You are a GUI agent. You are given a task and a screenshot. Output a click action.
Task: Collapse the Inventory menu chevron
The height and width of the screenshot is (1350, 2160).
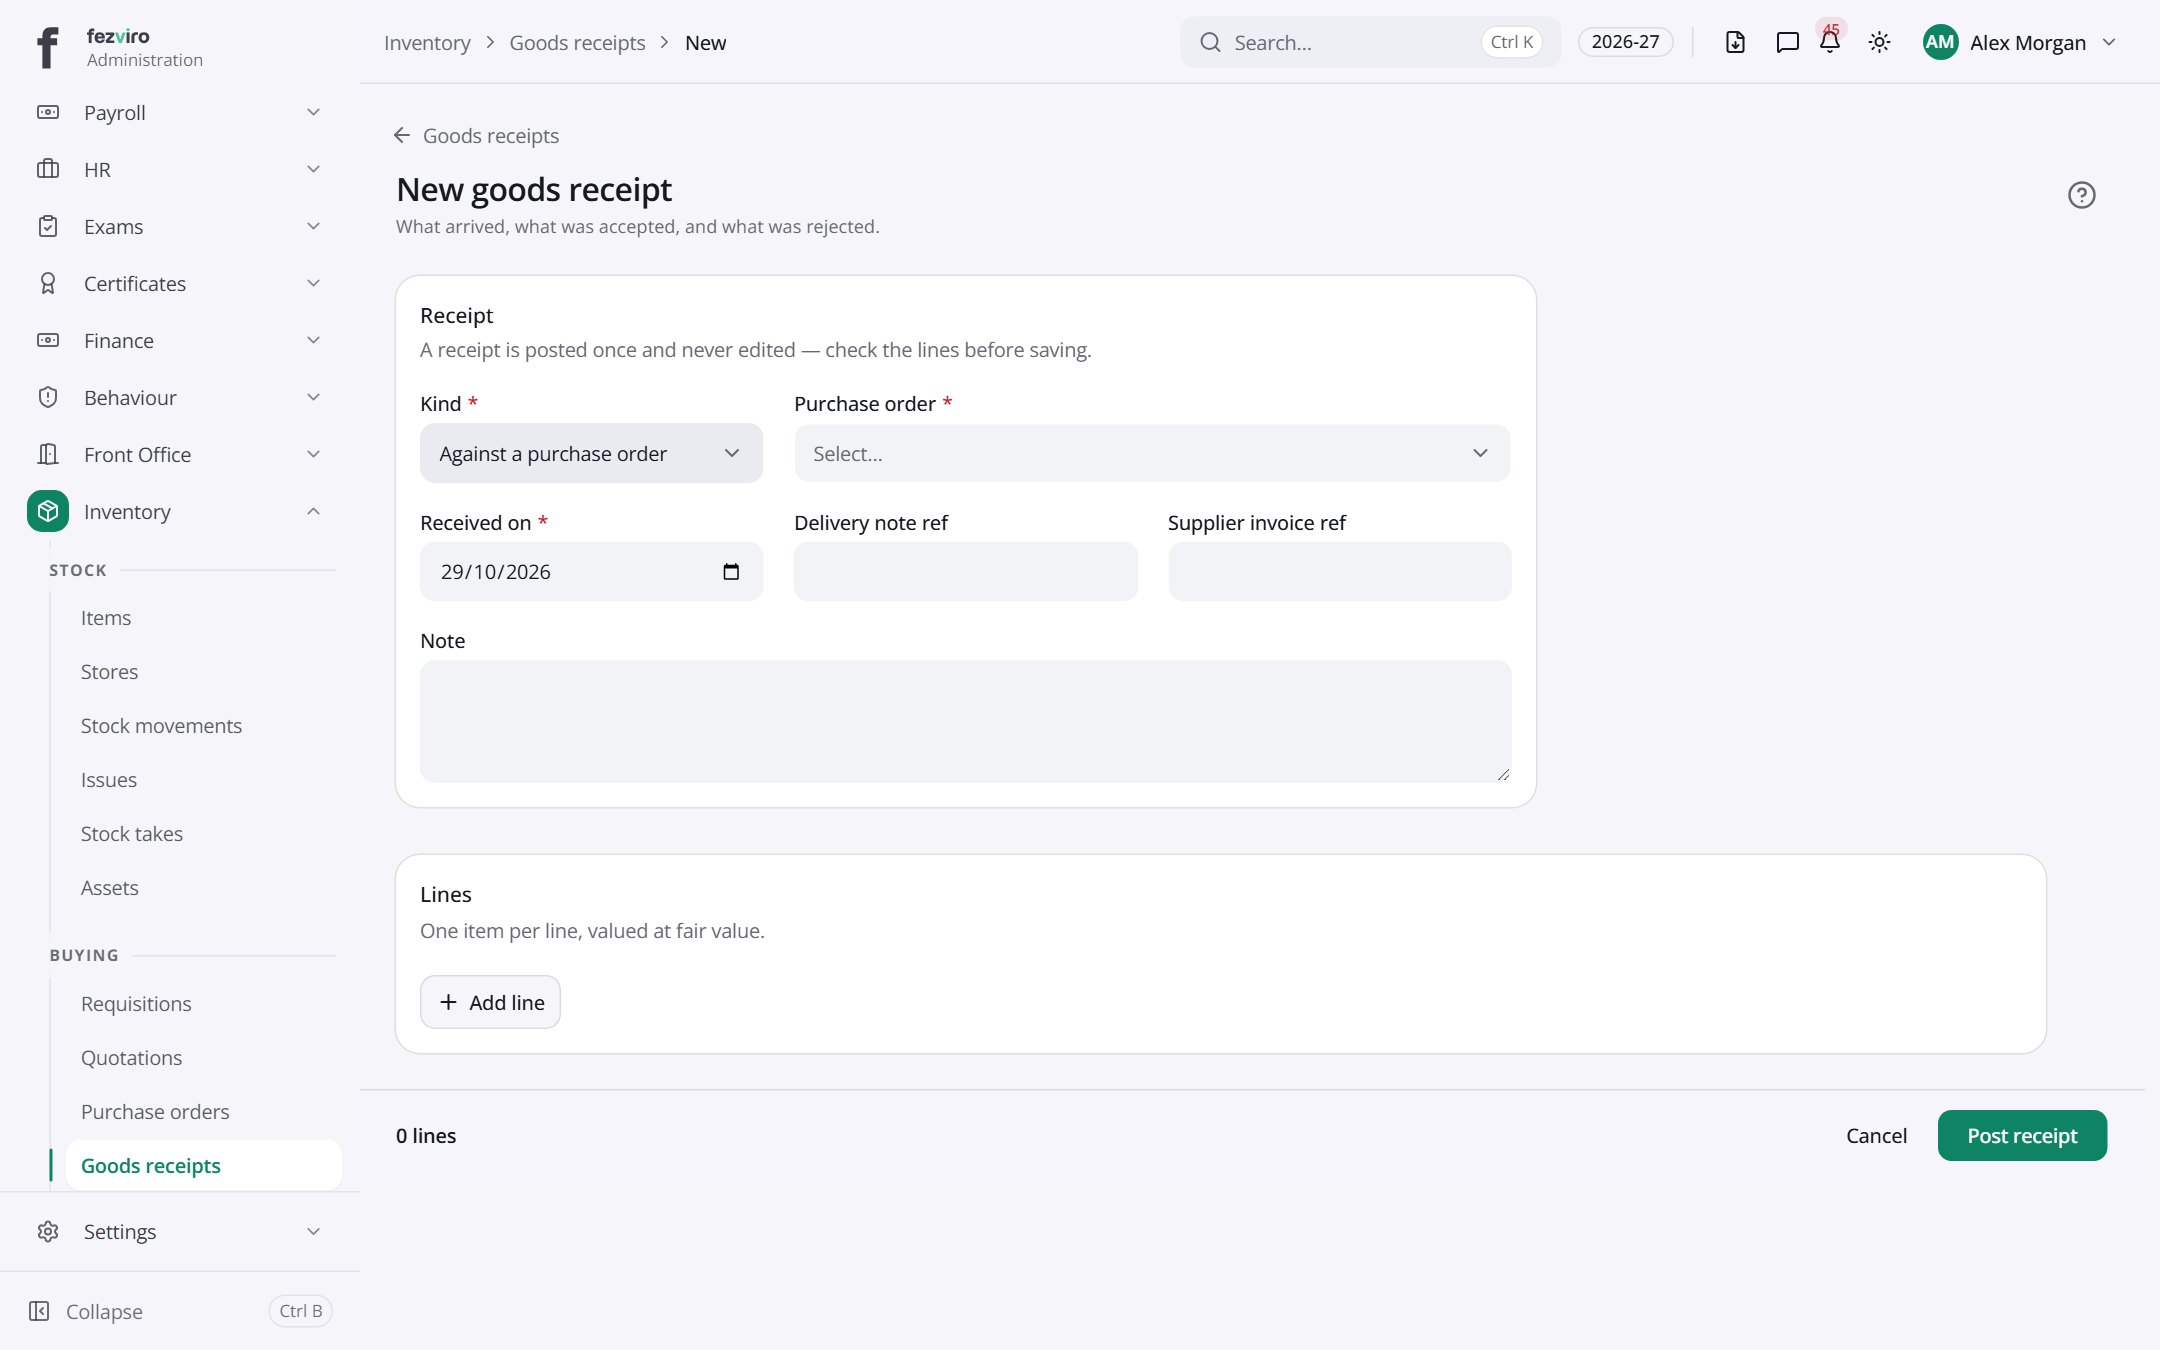pos(313,511)
